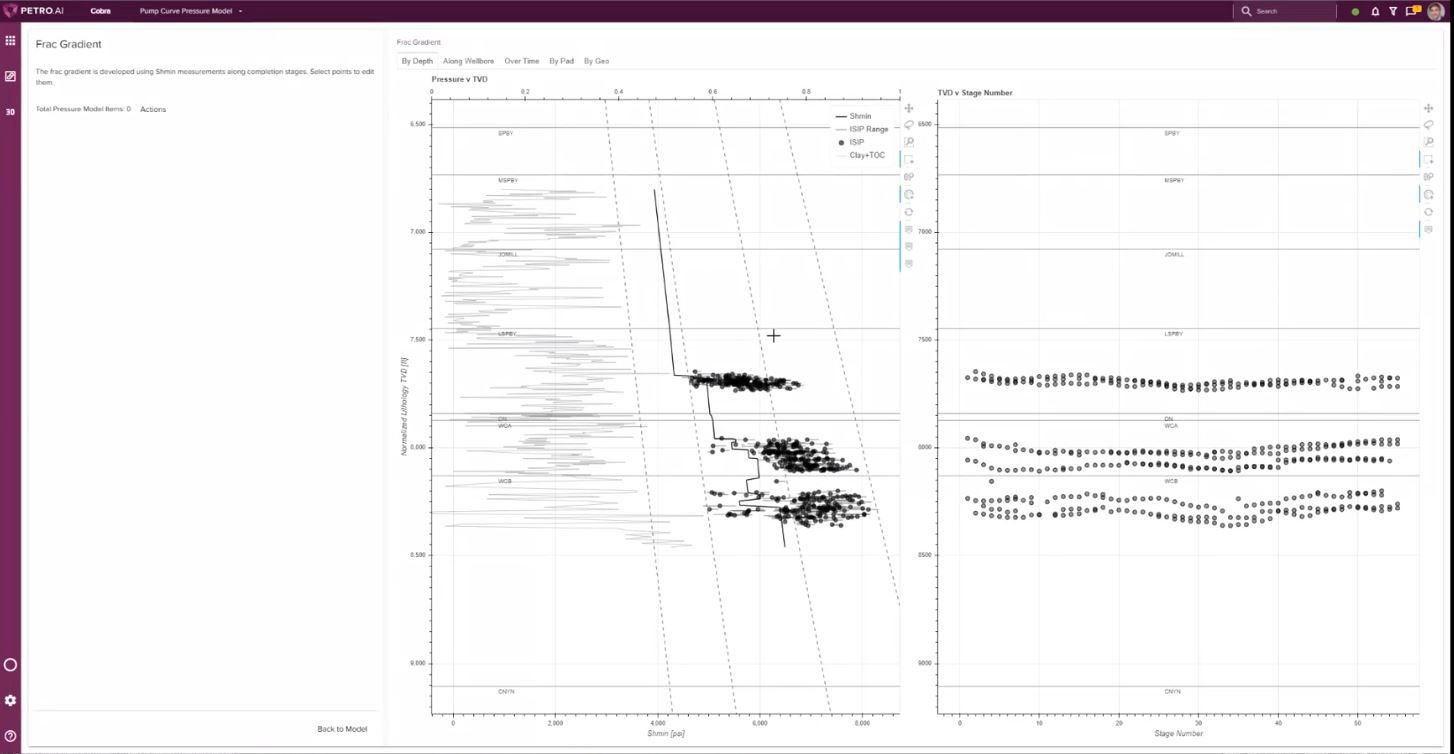Toggle first hover tool on Pressure v TVD plot

(x=909, y=229)
